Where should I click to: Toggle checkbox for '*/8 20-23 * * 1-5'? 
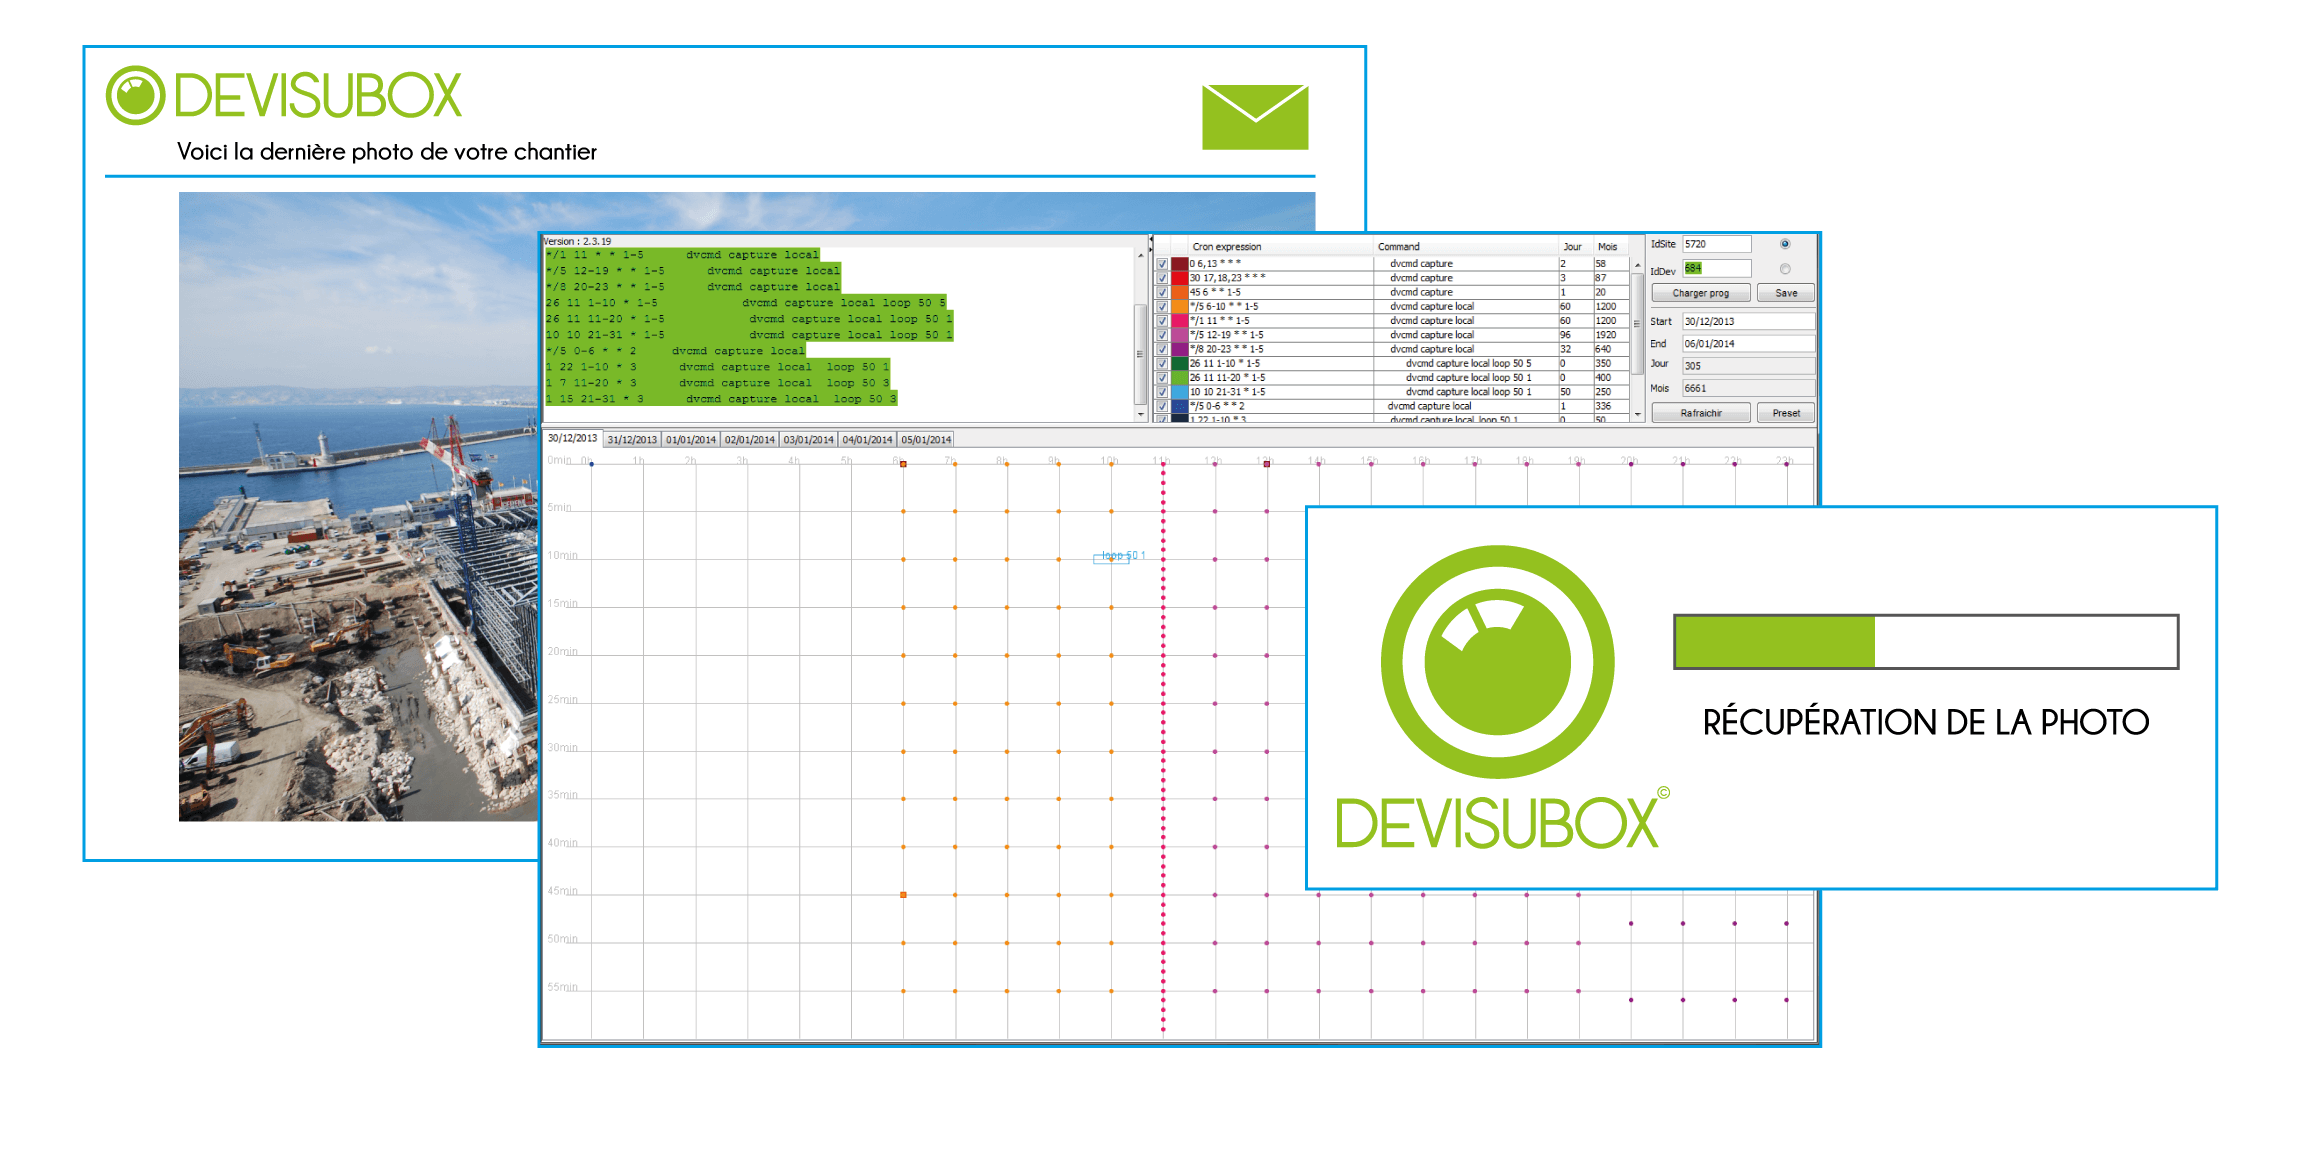coord(1162,349)
